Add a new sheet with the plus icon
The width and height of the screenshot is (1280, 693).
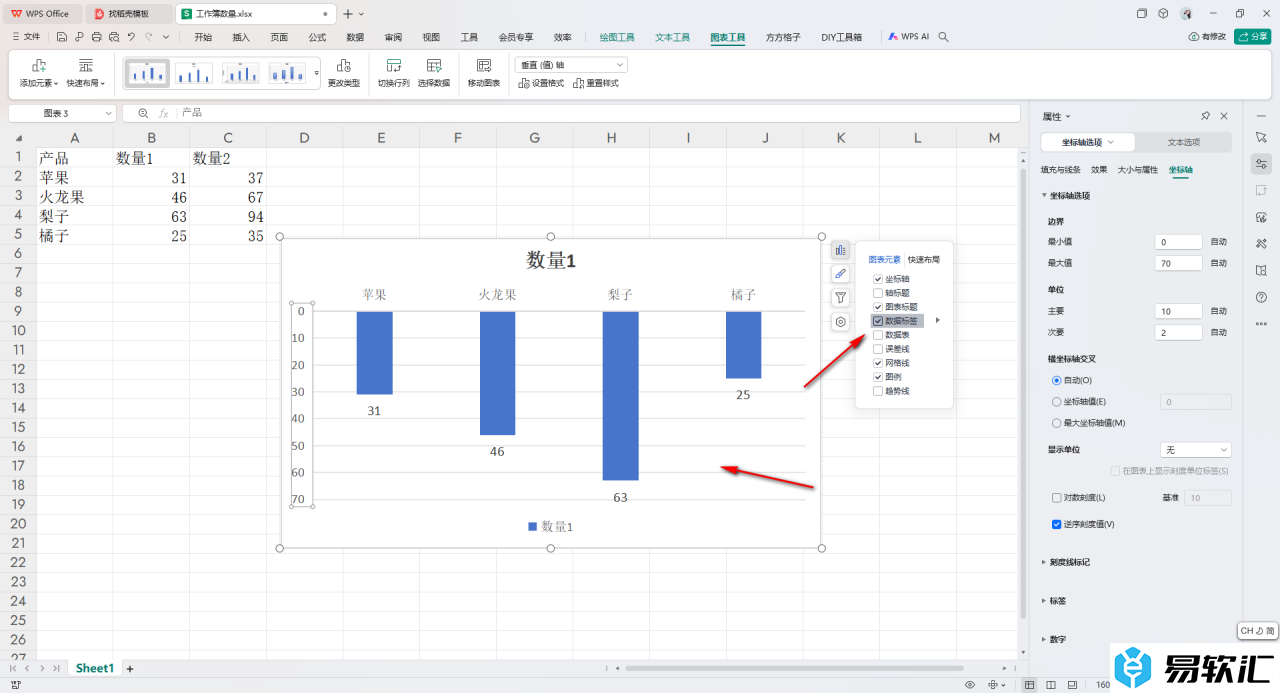tap(129, 668)
